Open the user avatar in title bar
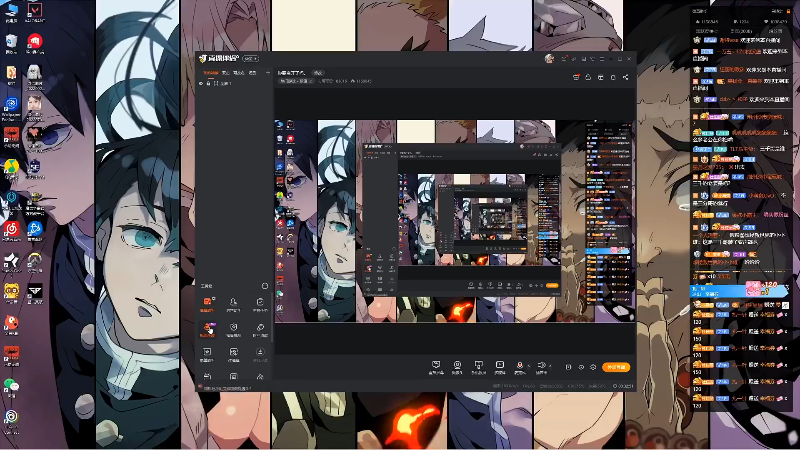This screenshot has height=450, width=800. pos(549,59)
